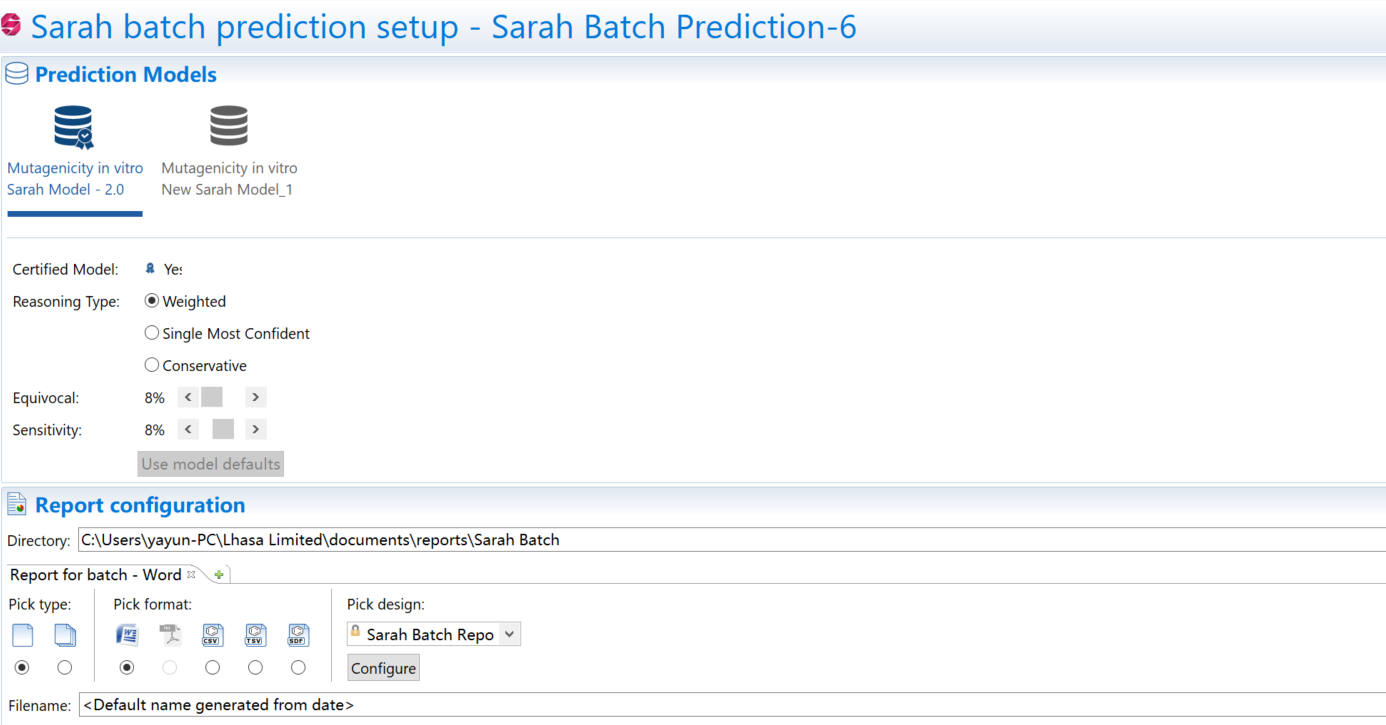This screenshot has width=1386, height=725.
Task: Click the Equivocal 8% value
Action: pyautogui.click(x=154, y=398)
